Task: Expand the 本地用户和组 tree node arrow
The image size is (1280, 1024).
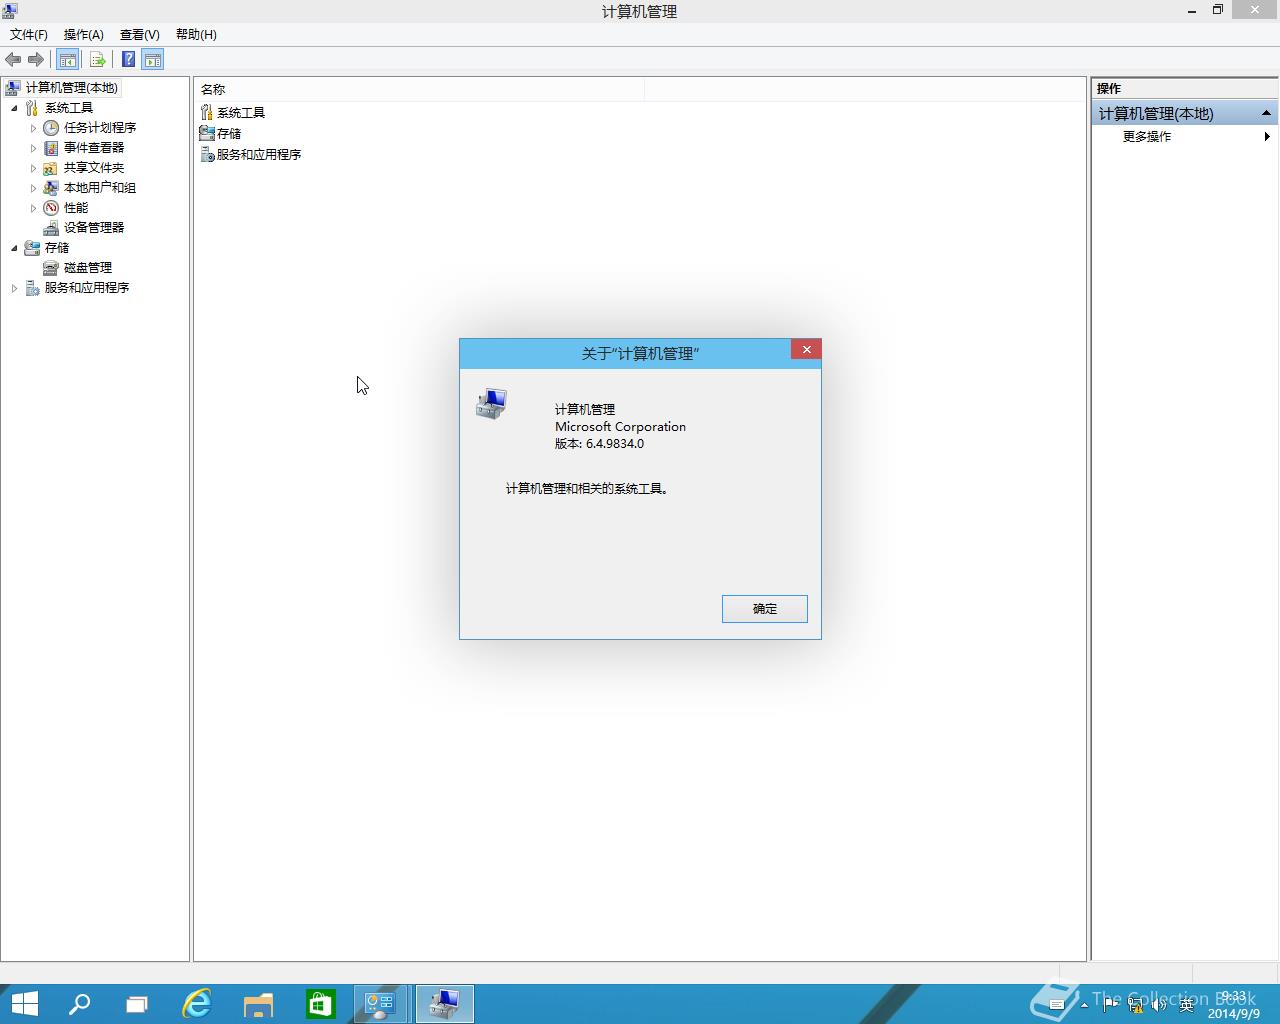Action: (x=33, y=188)
